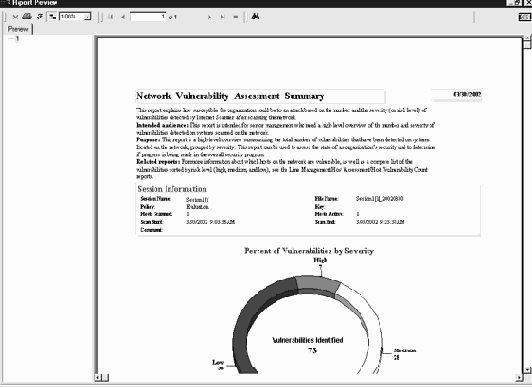This screenshot has height=387, width=532.
Task: Open the zoom percentage dropdown
Action: 87,16
